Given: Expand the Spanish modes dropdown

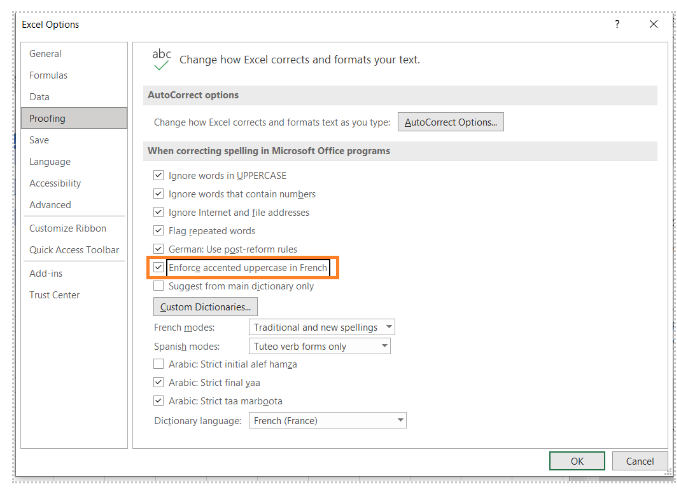Looking at the screenshot, I should pyautogui.click(x=319, y=346).
